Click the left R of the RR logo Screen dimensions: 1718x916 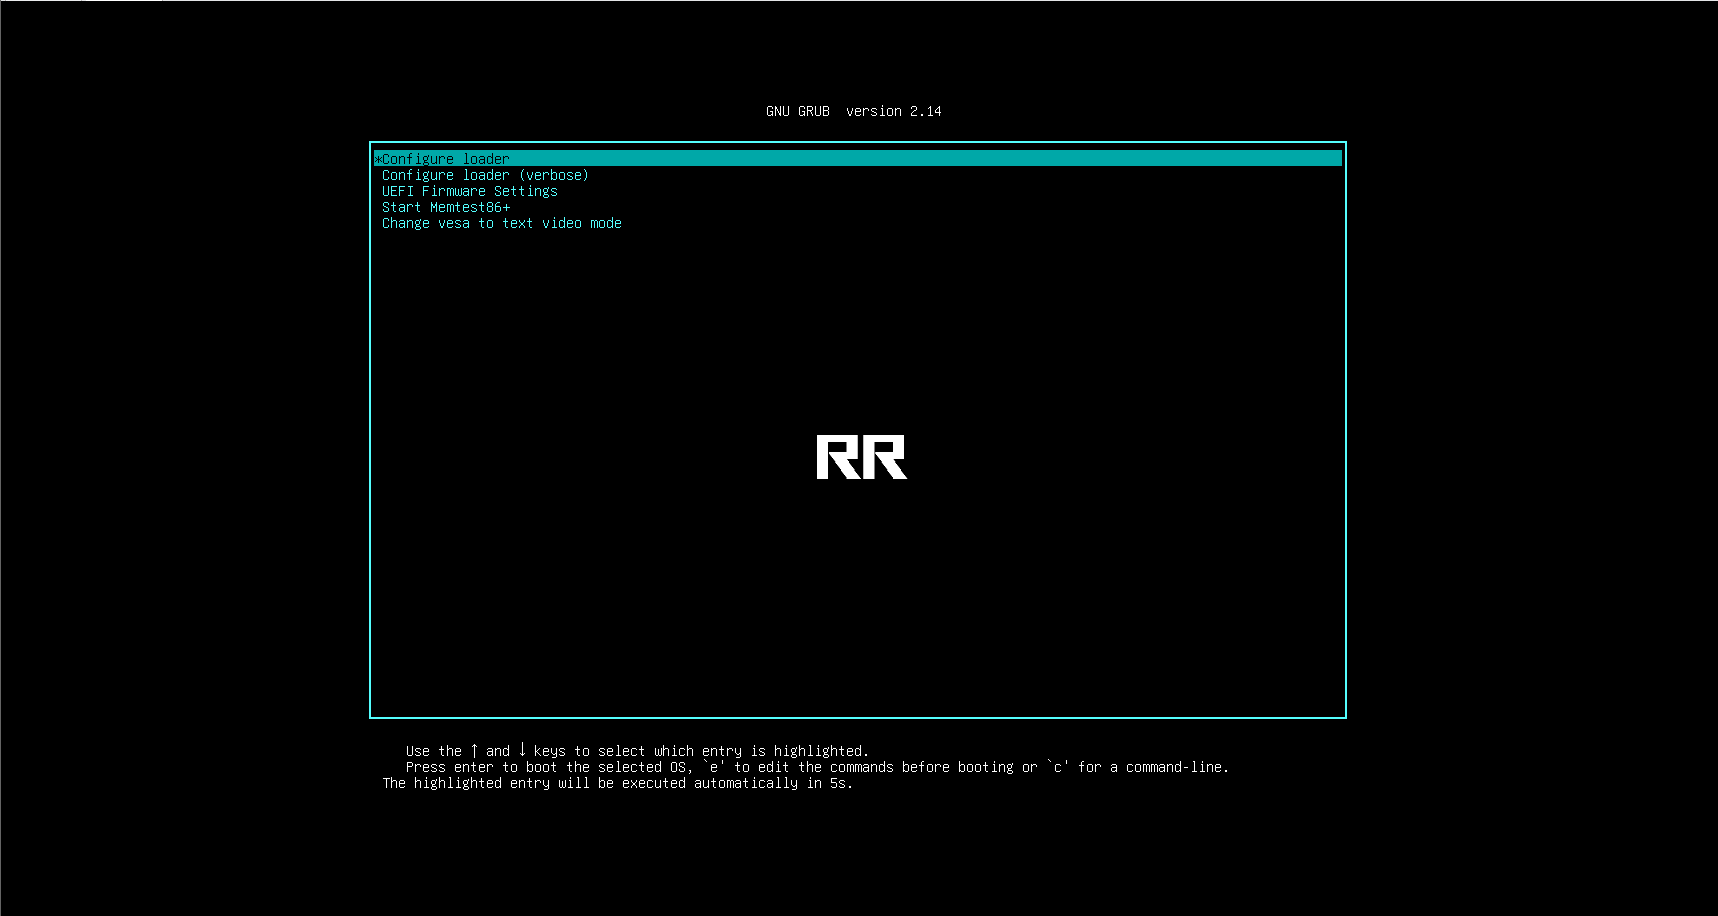838,457
